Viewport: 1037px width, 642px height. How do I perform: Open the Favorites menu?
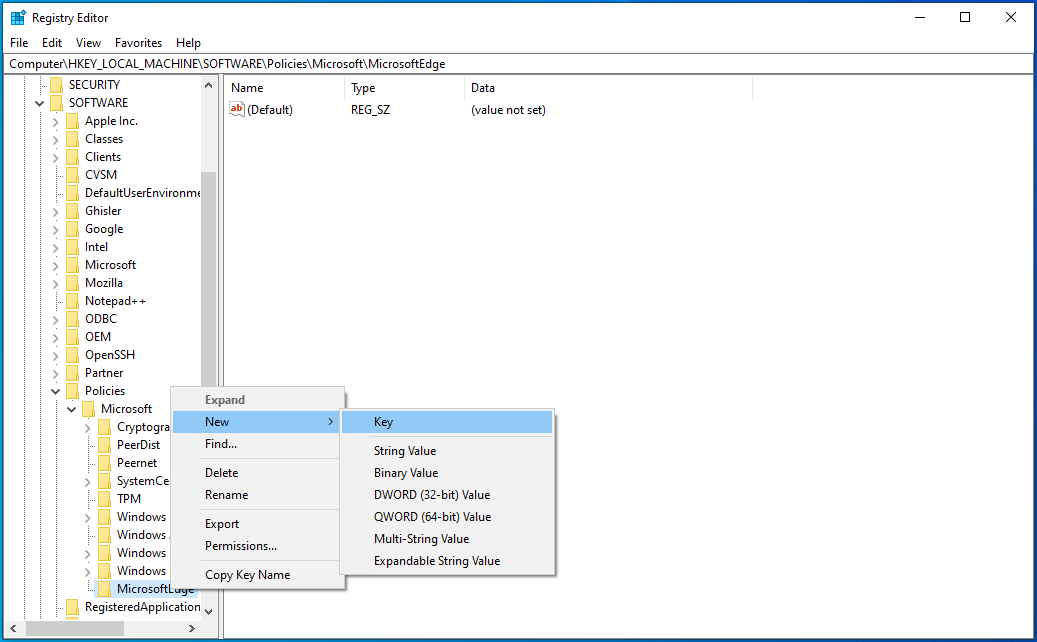(138, 42)
